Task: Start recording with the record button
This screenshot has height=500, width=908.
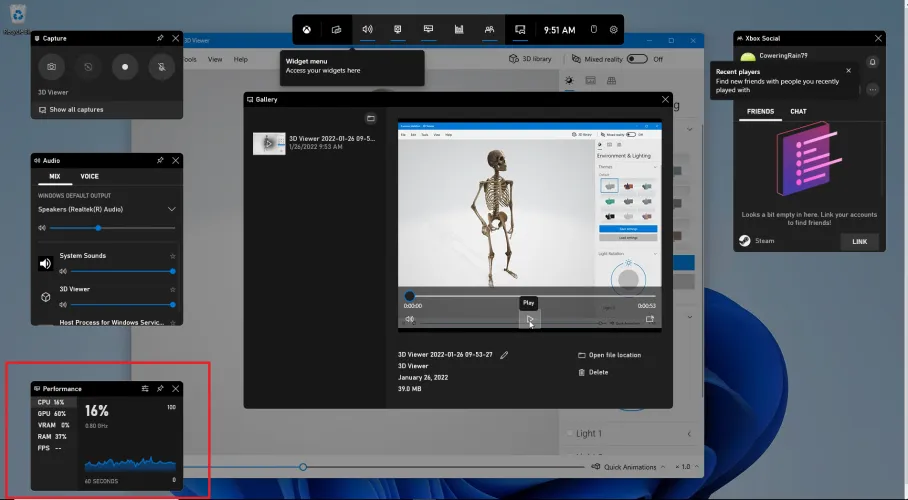Action: coord(125,68)
